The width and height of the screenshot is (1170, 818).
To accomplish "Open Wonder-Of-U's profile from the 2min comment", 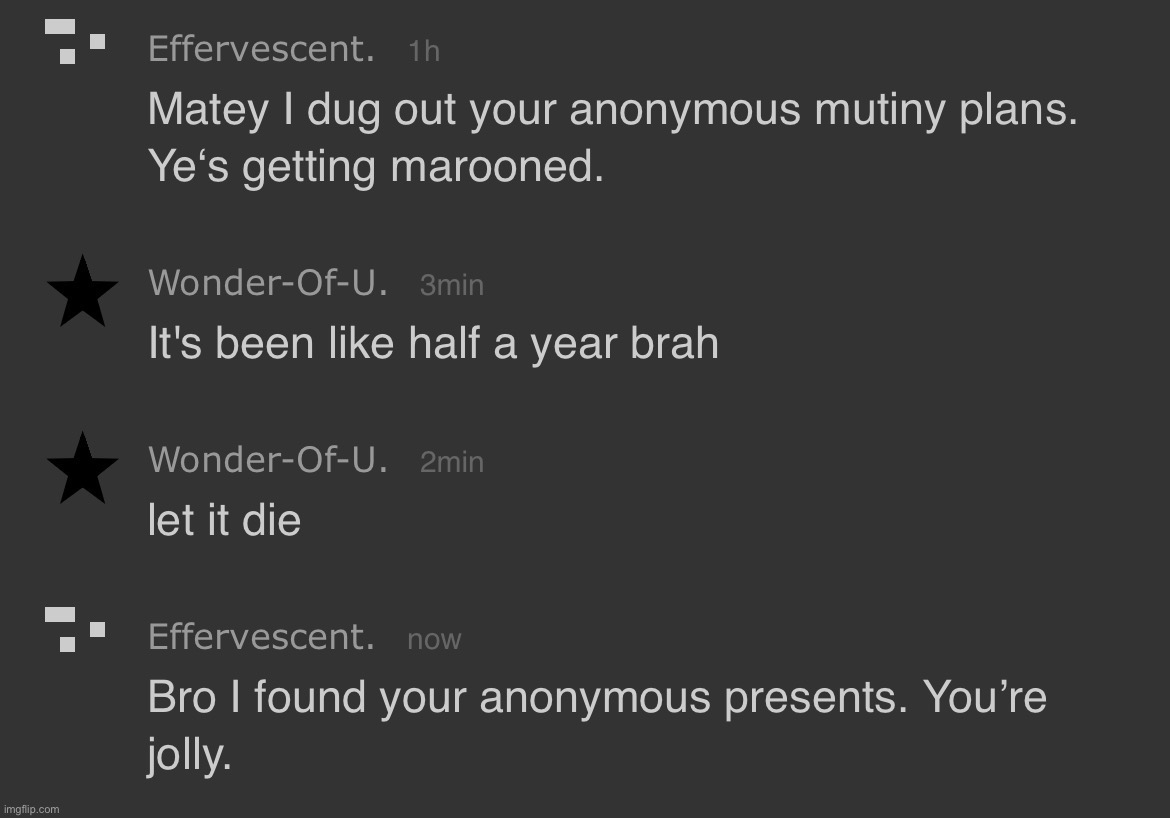I will (x=268, y=460).
